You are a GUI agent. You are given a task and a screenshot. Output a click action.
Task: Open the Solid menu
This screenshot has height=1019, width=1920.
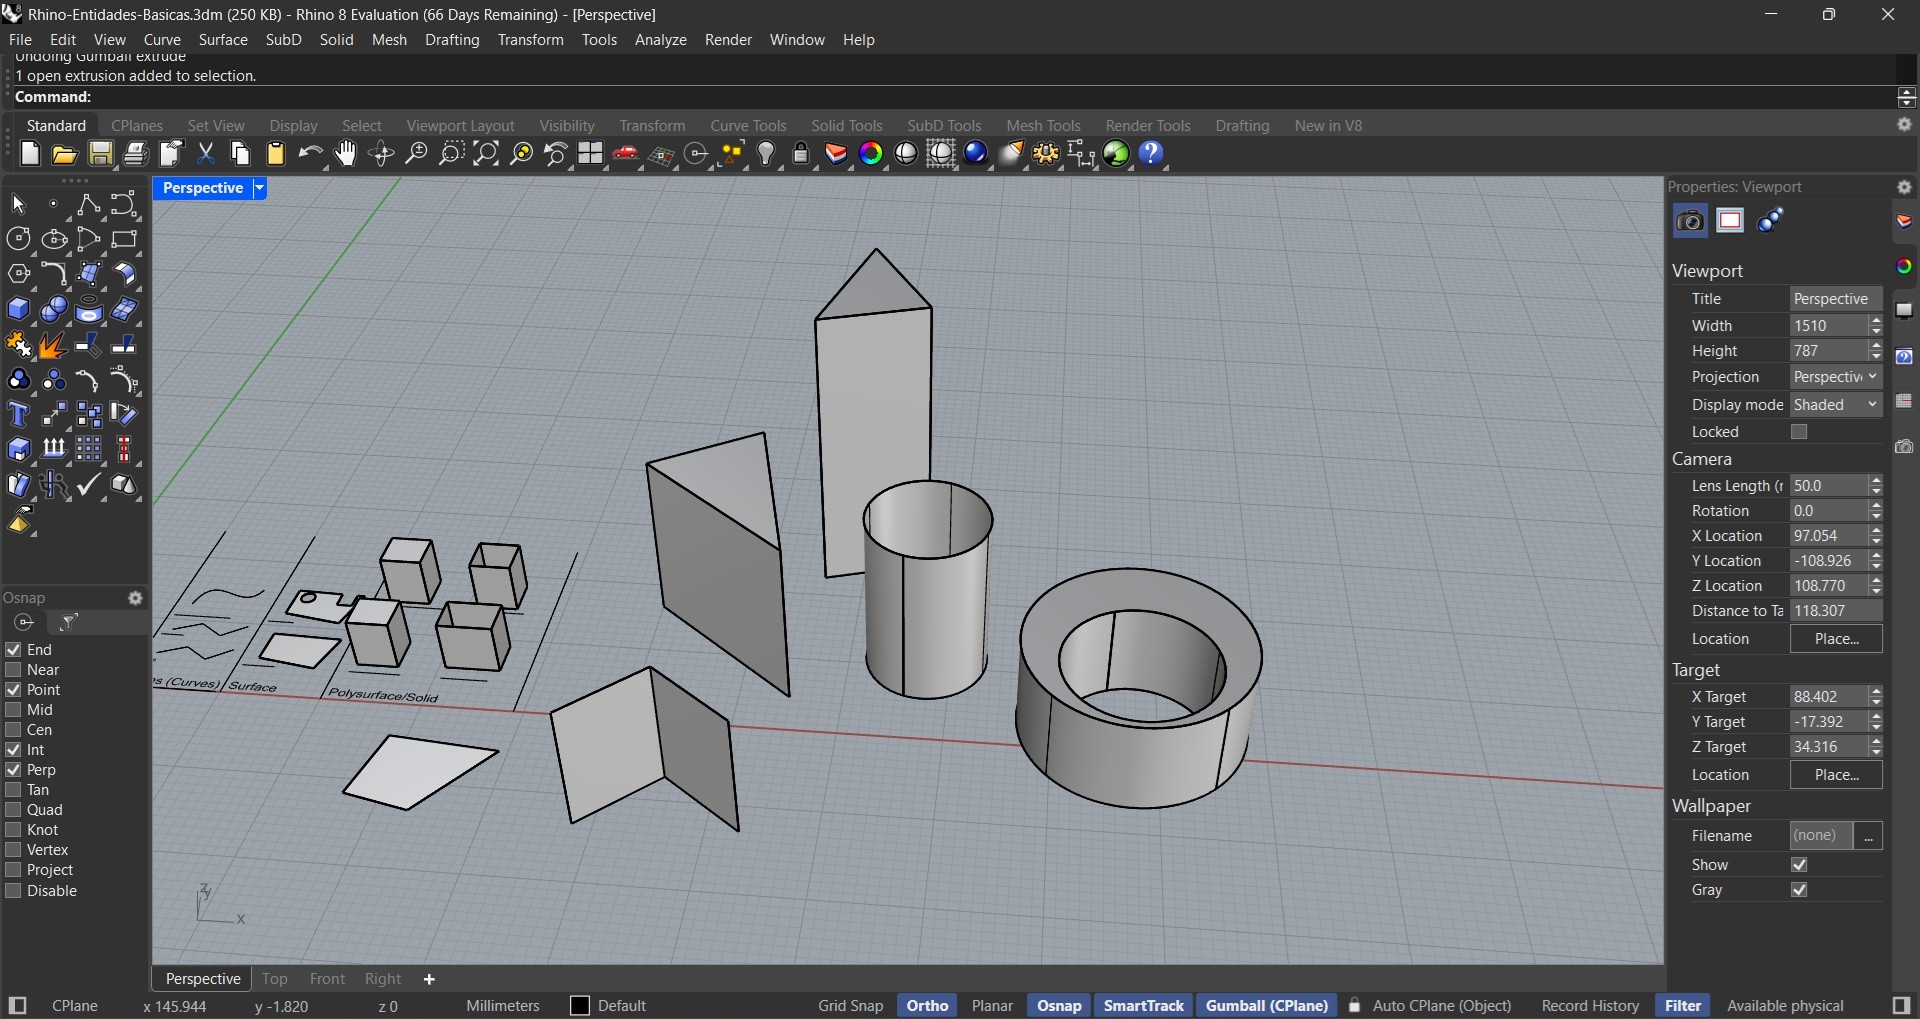point(337,40)
